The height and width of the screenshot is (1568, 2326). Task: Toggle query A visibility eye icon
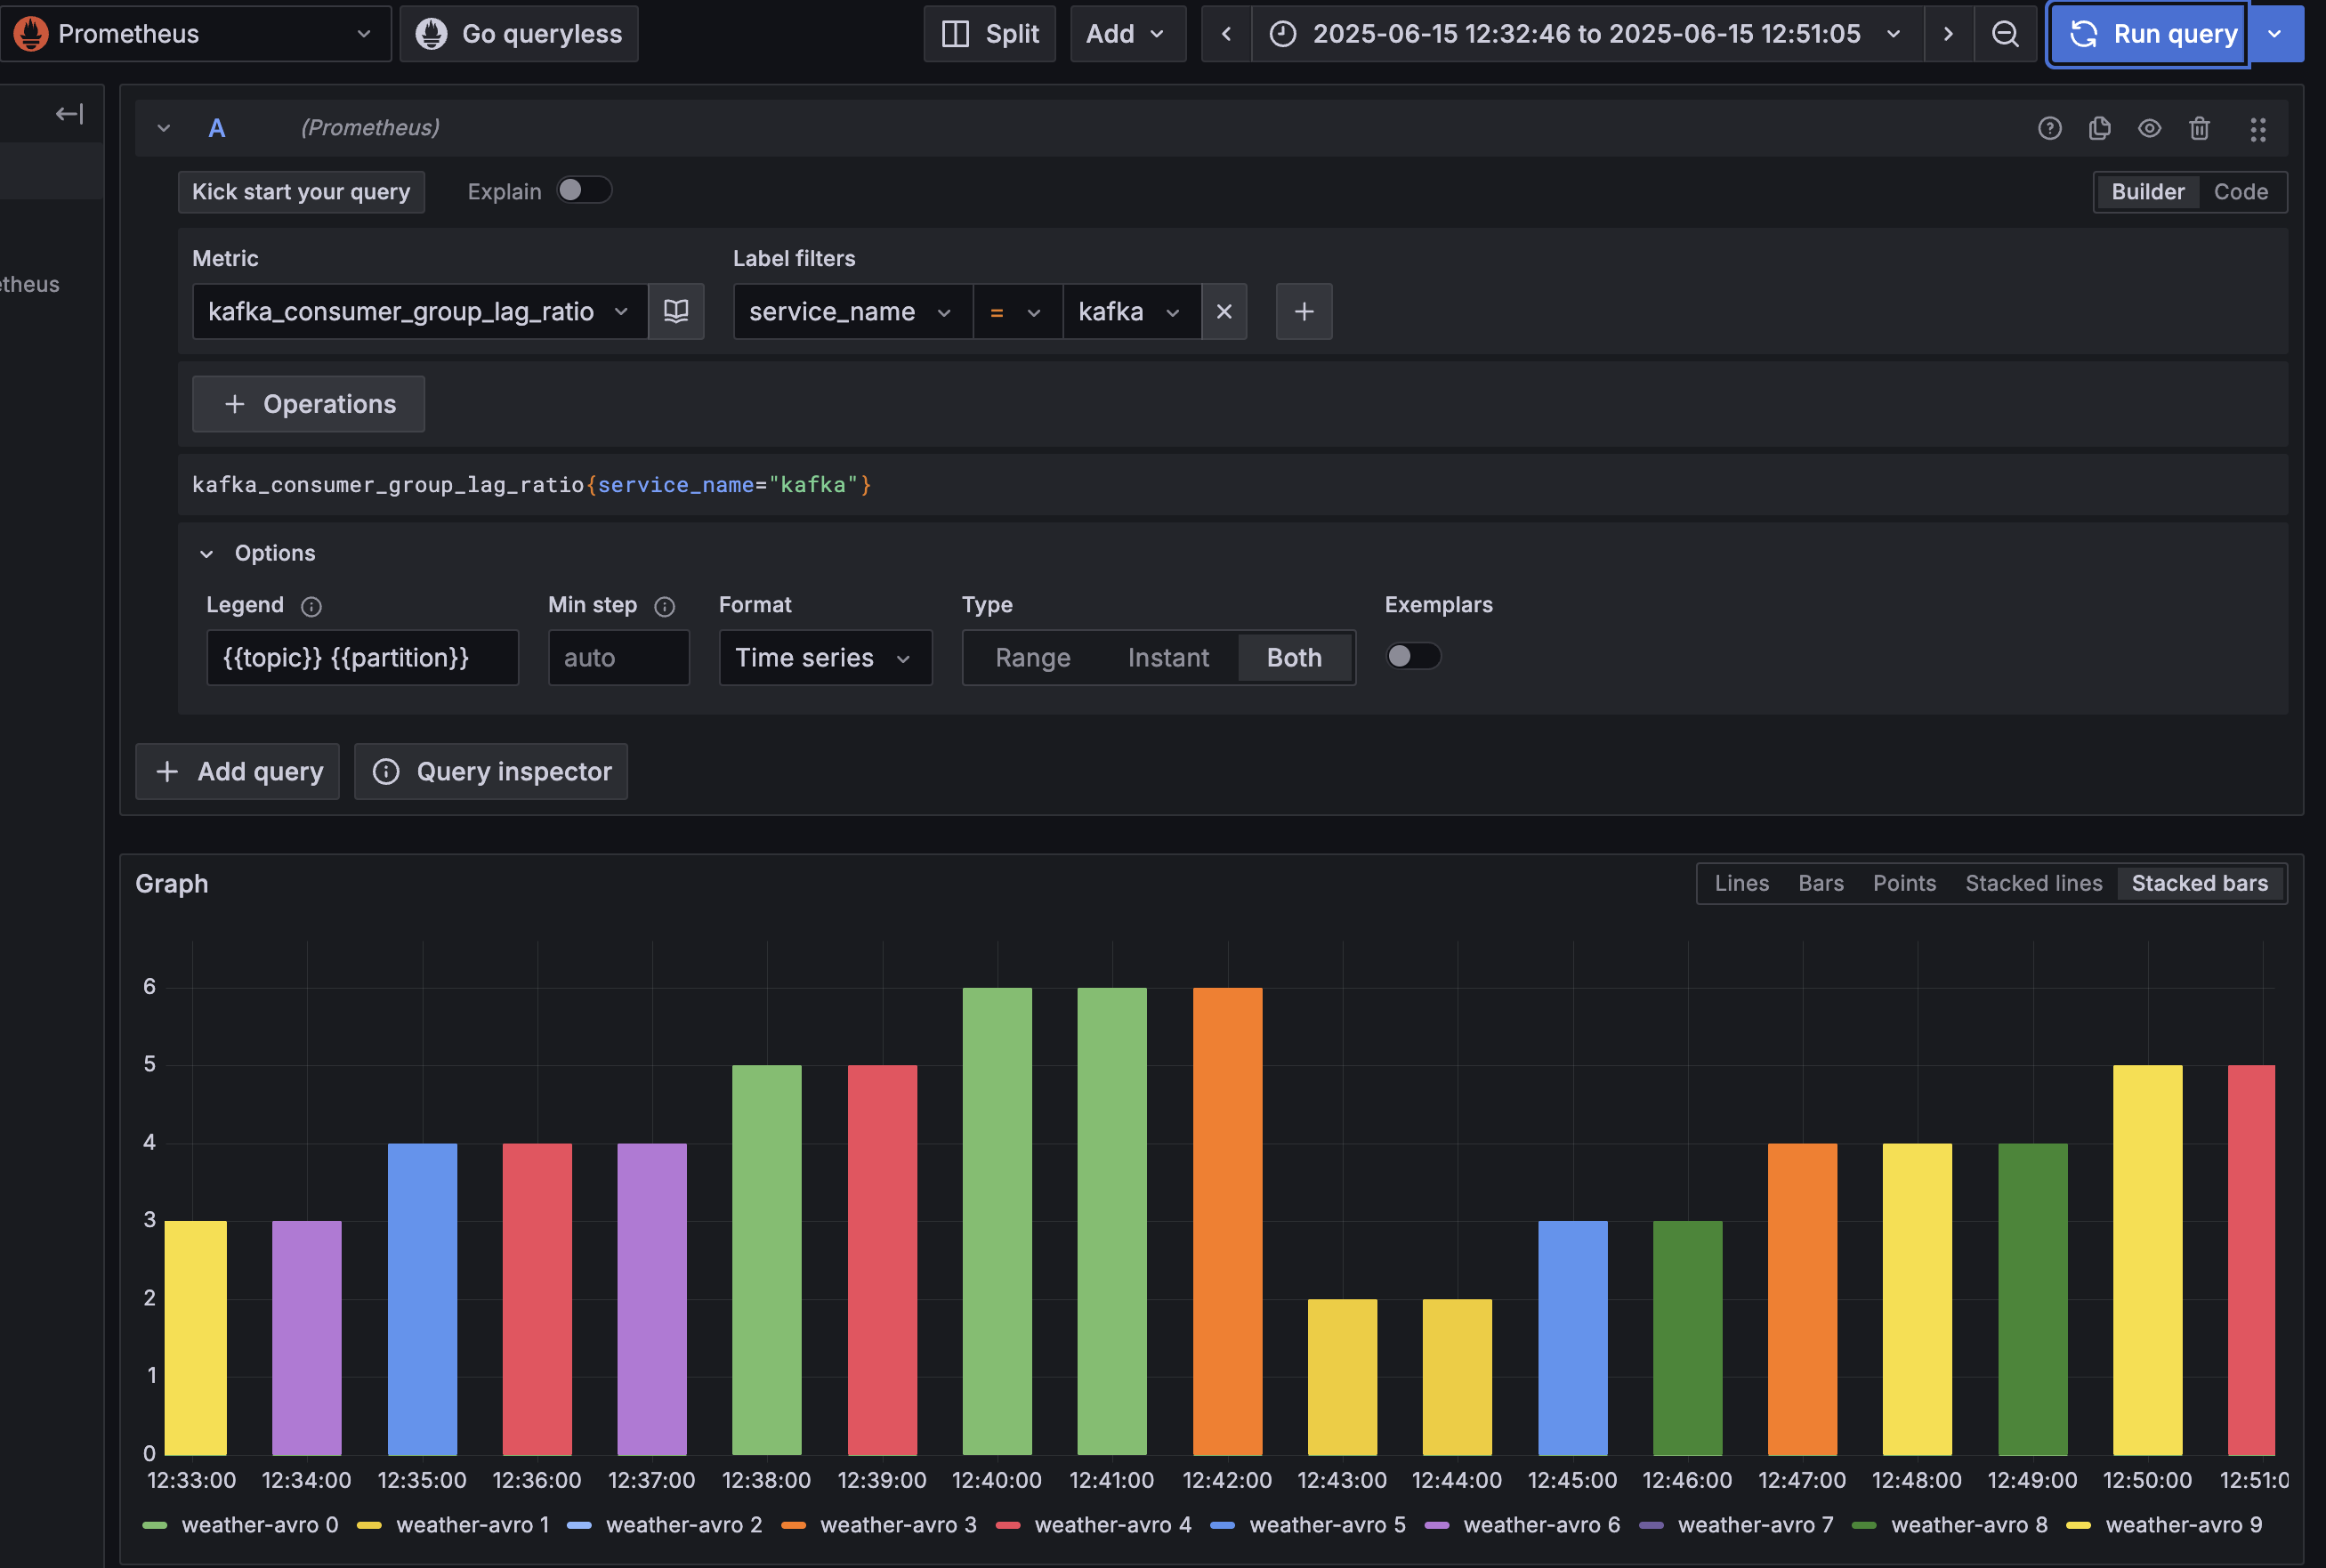click(2149, 128)
